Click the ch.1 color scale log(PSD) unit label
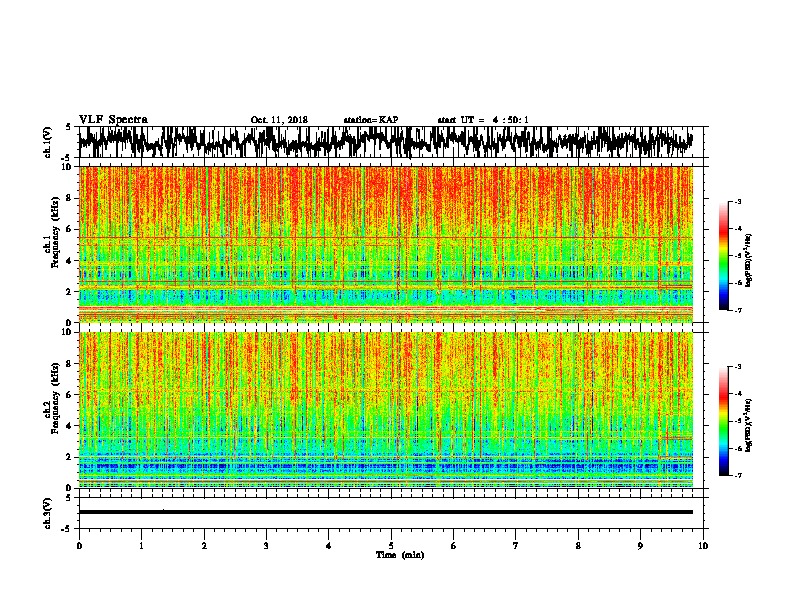This screenshot has height=612, width=792. (x=749, y=260)
